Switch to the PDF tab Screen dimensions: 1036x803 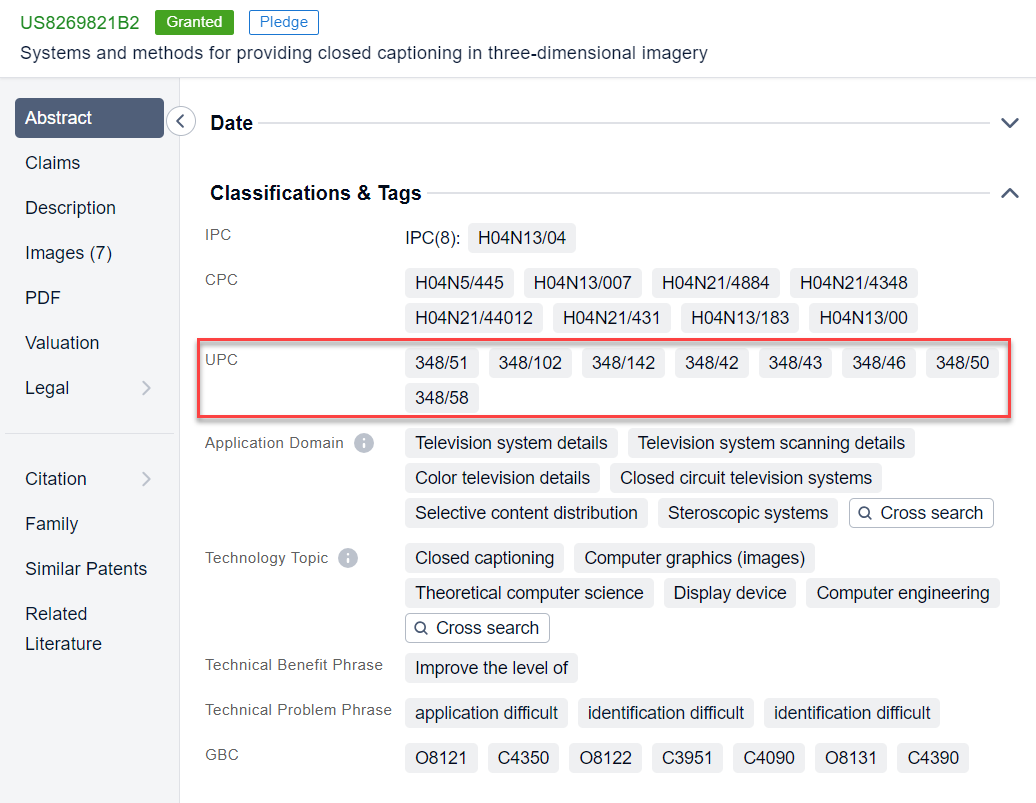[x=41, y=297]
